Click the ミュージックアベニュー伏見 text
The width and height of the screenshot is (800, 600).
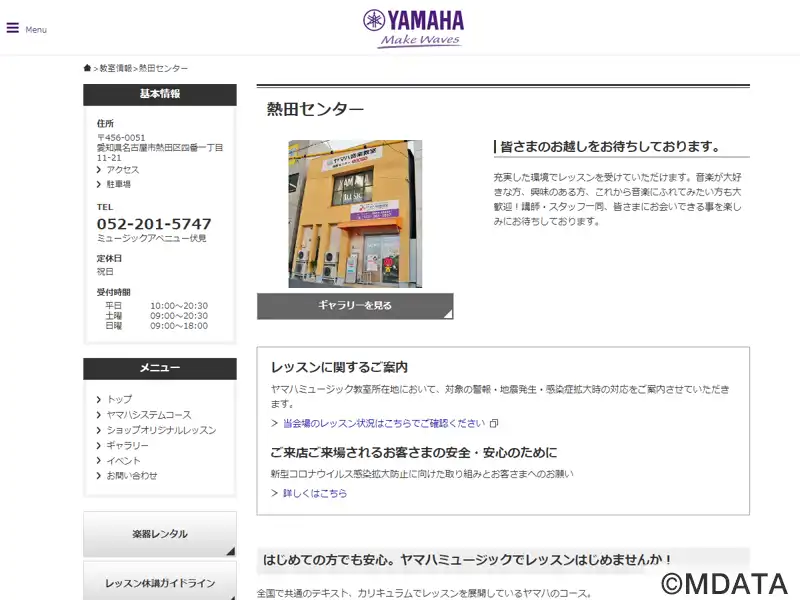(x=152, y=238)
